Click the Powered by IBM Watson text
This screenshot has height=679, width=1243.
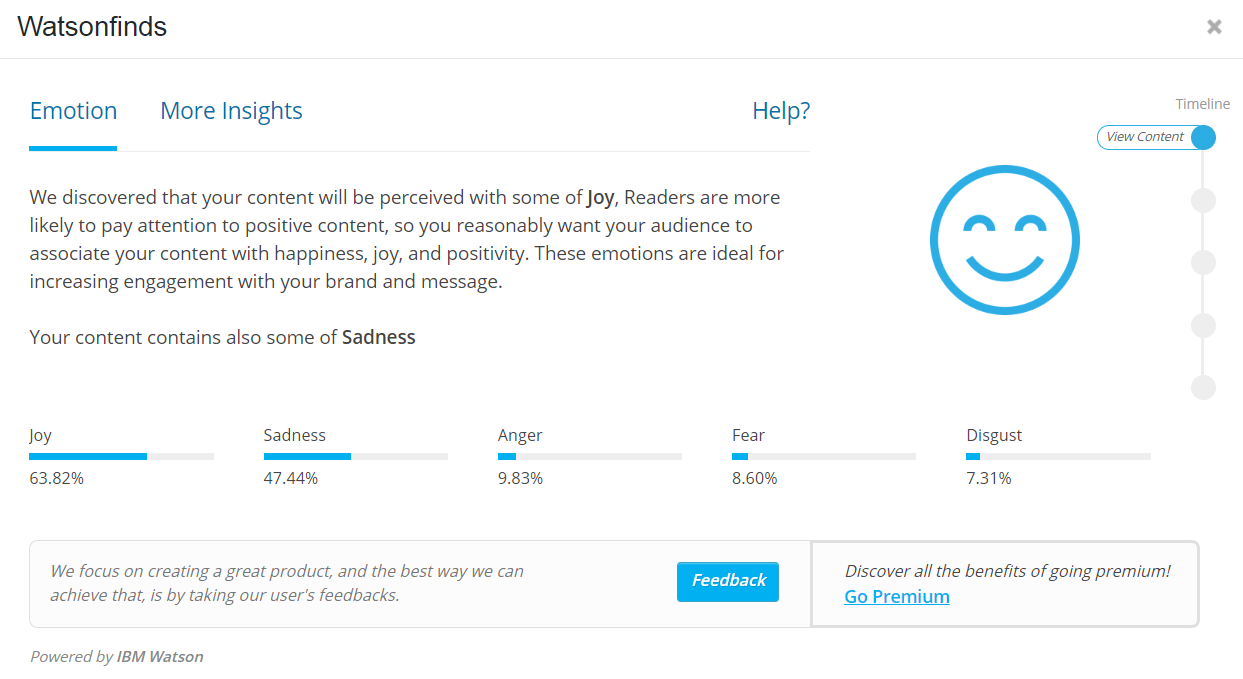(x=116, y=657)
